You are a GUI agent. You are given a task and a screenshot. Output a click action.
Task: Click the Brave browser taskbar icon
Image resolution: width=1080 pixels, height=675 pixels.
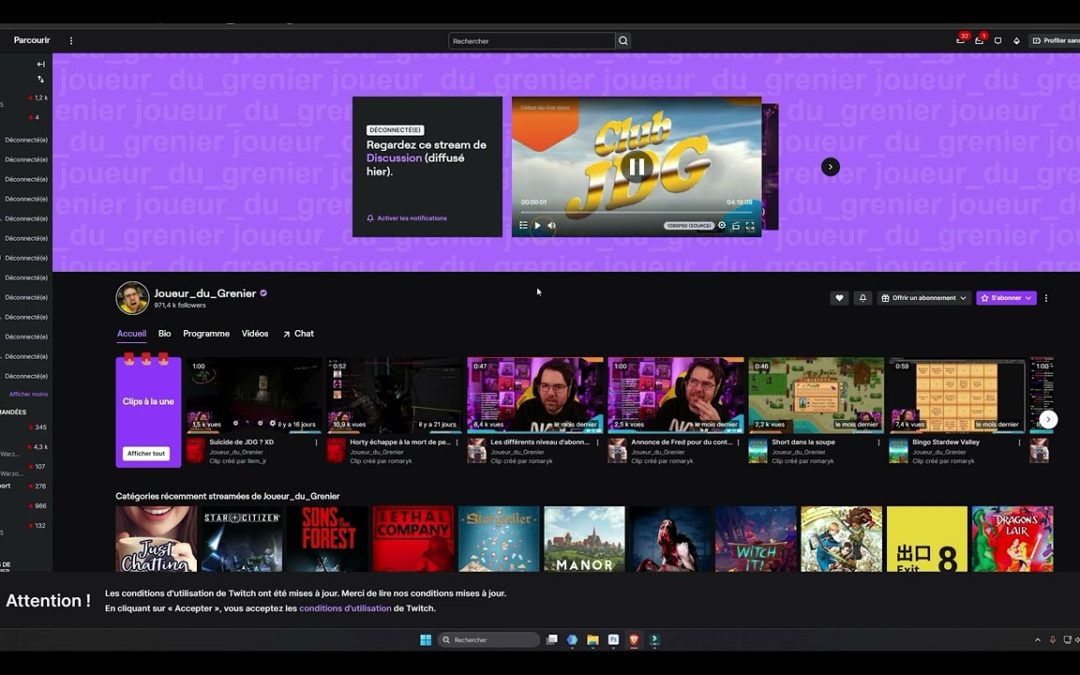coord(634,640)
